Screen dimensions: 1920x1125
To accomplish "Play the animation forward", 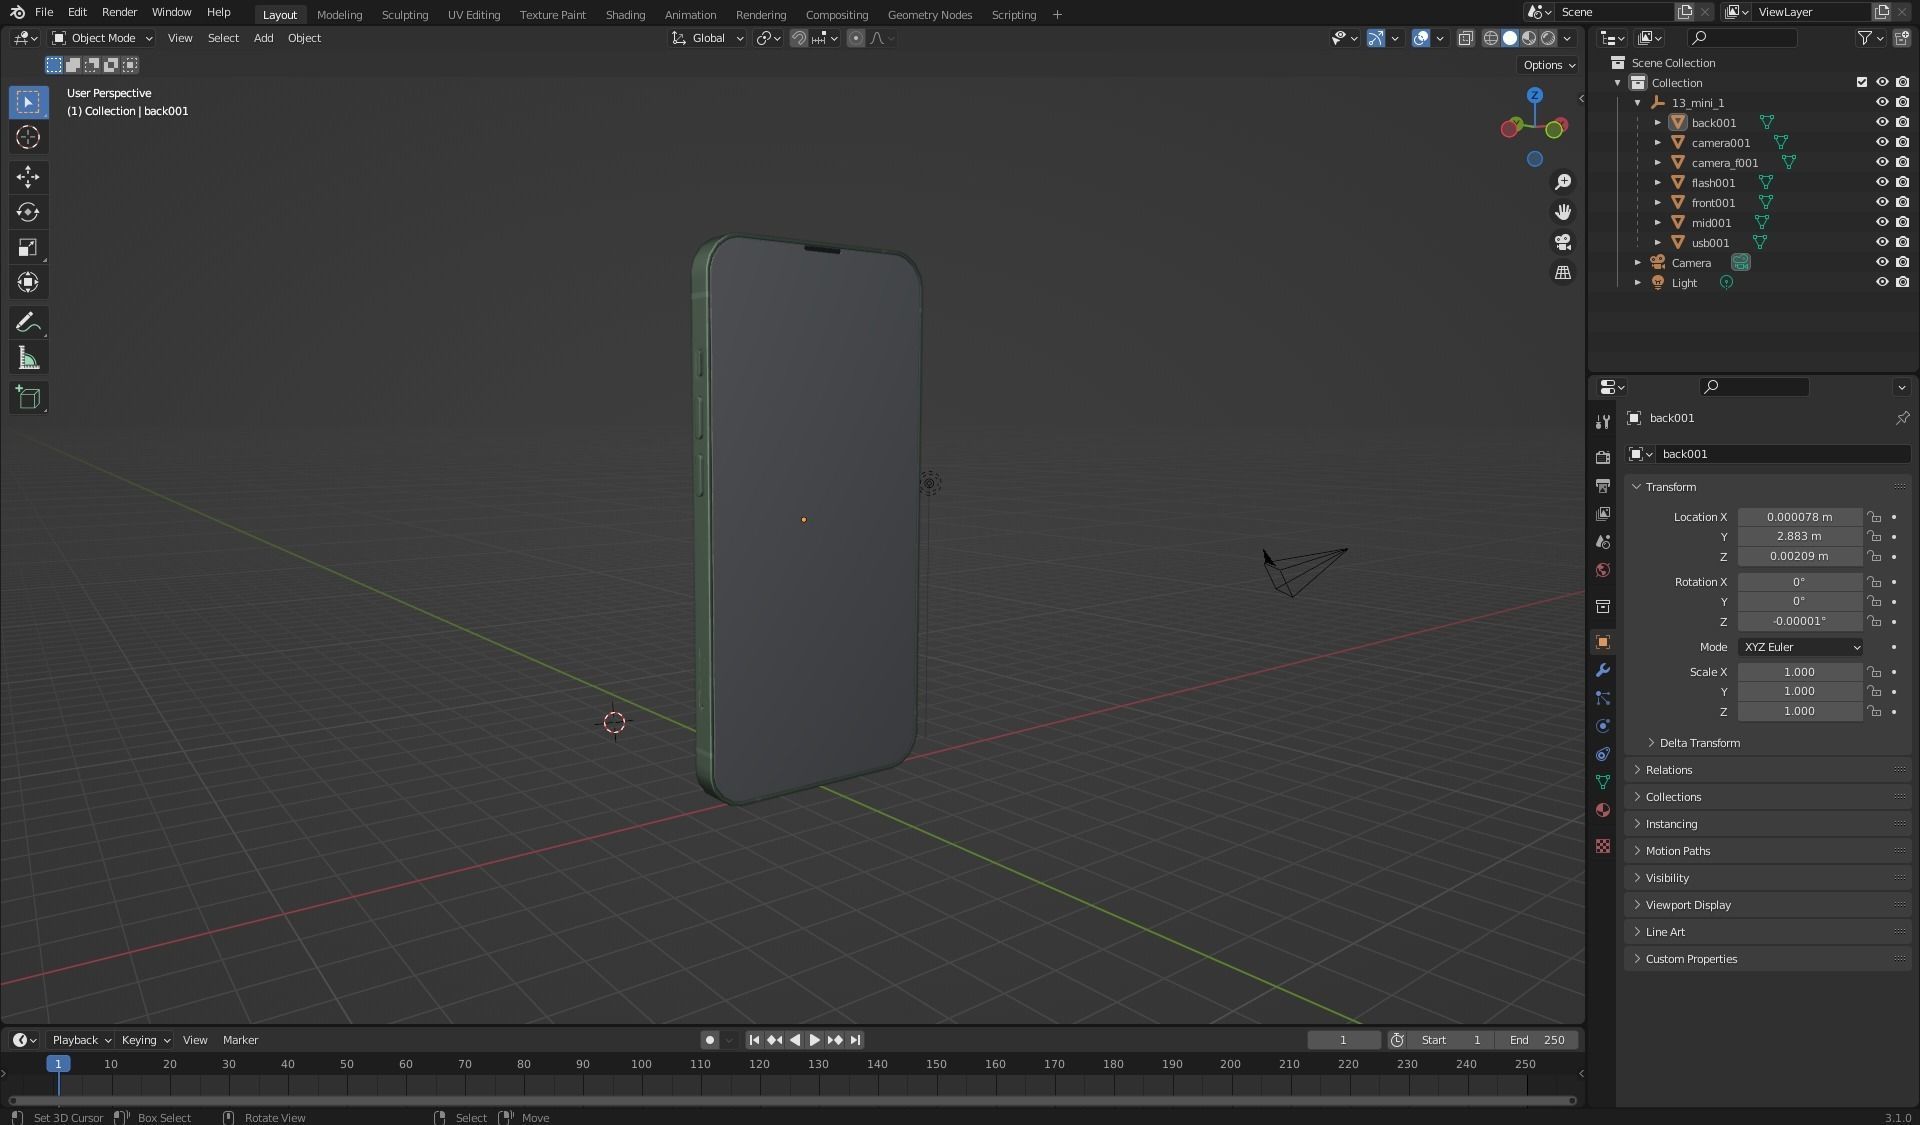I will click(x=814, y=1040).
